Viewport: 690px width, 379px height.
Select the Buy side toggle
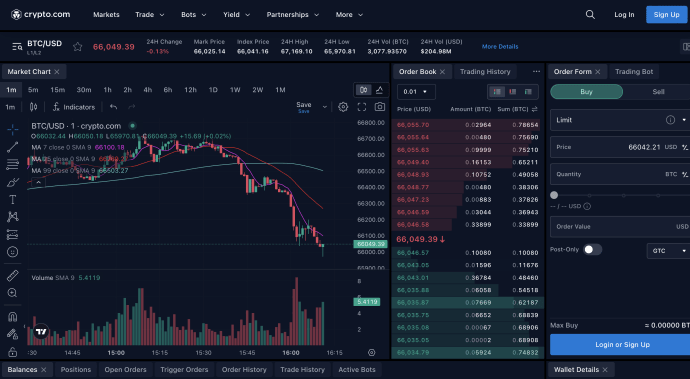point(587,92)
